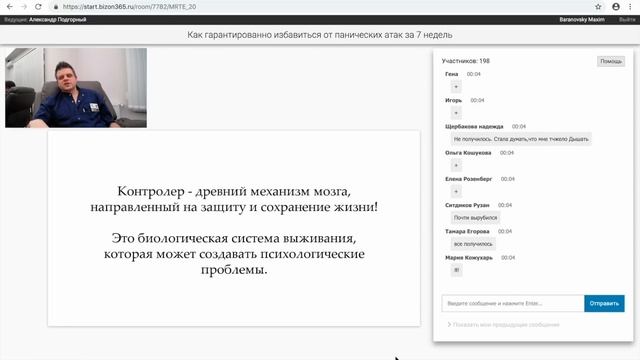Viewport: 640px width, 360px height.
Task: Bookmark page with the star icon
Action: (598, 7)
